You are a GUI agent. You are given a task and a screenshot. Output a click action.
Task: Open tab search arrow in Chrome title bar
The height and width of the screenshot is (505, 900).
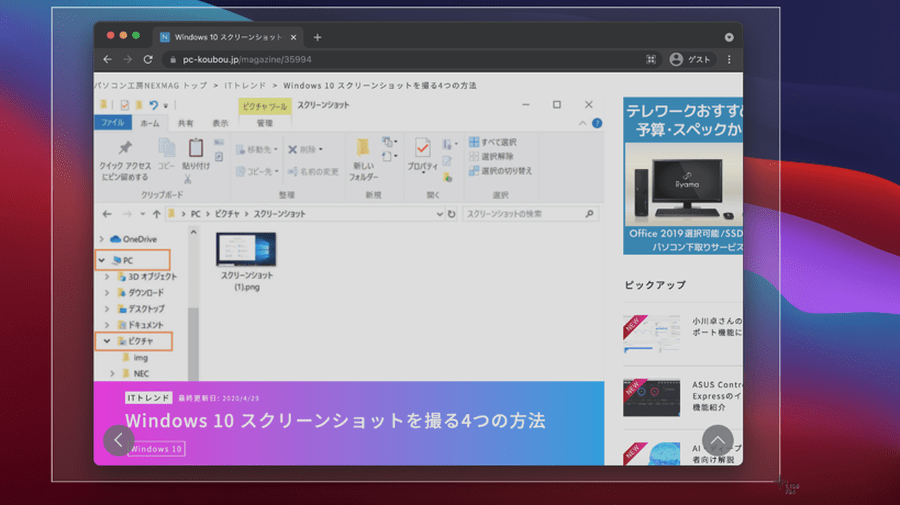tap(729, 37)
